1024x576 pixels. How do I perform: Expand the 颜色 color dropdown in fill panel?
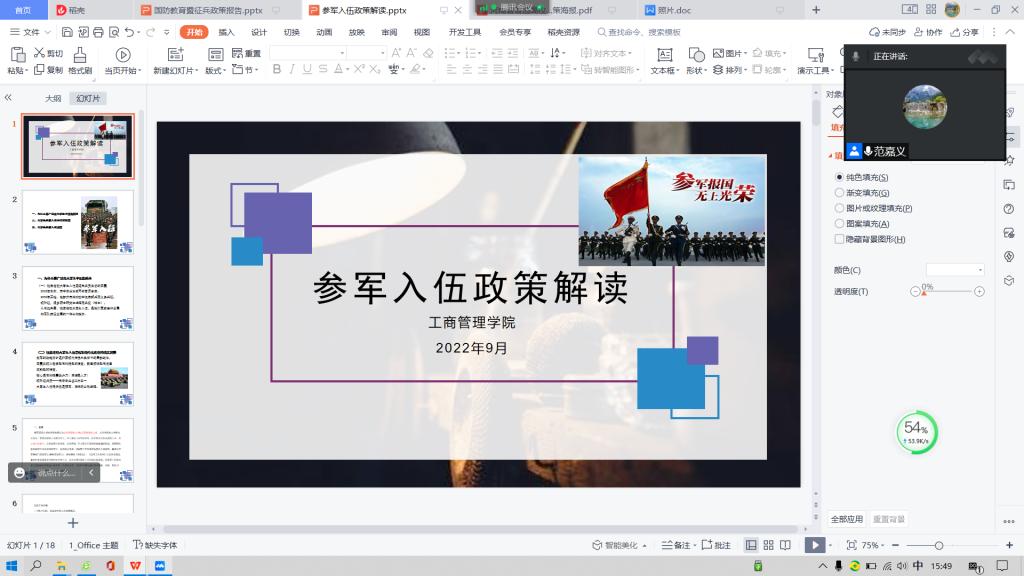click(955, 270)
